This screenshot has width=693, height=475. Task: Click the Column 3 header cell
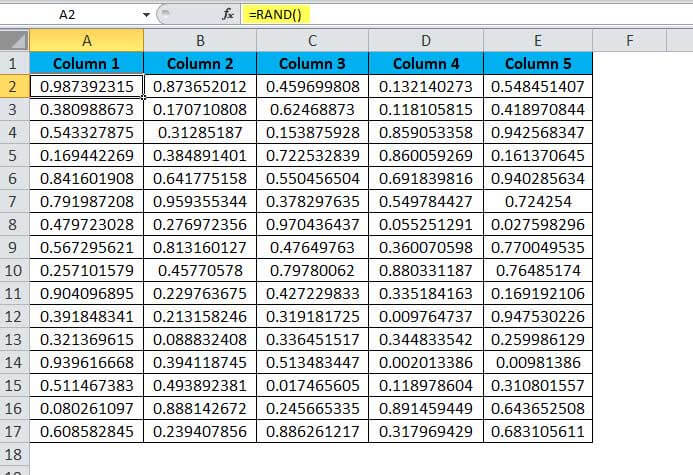pos(312,64)
